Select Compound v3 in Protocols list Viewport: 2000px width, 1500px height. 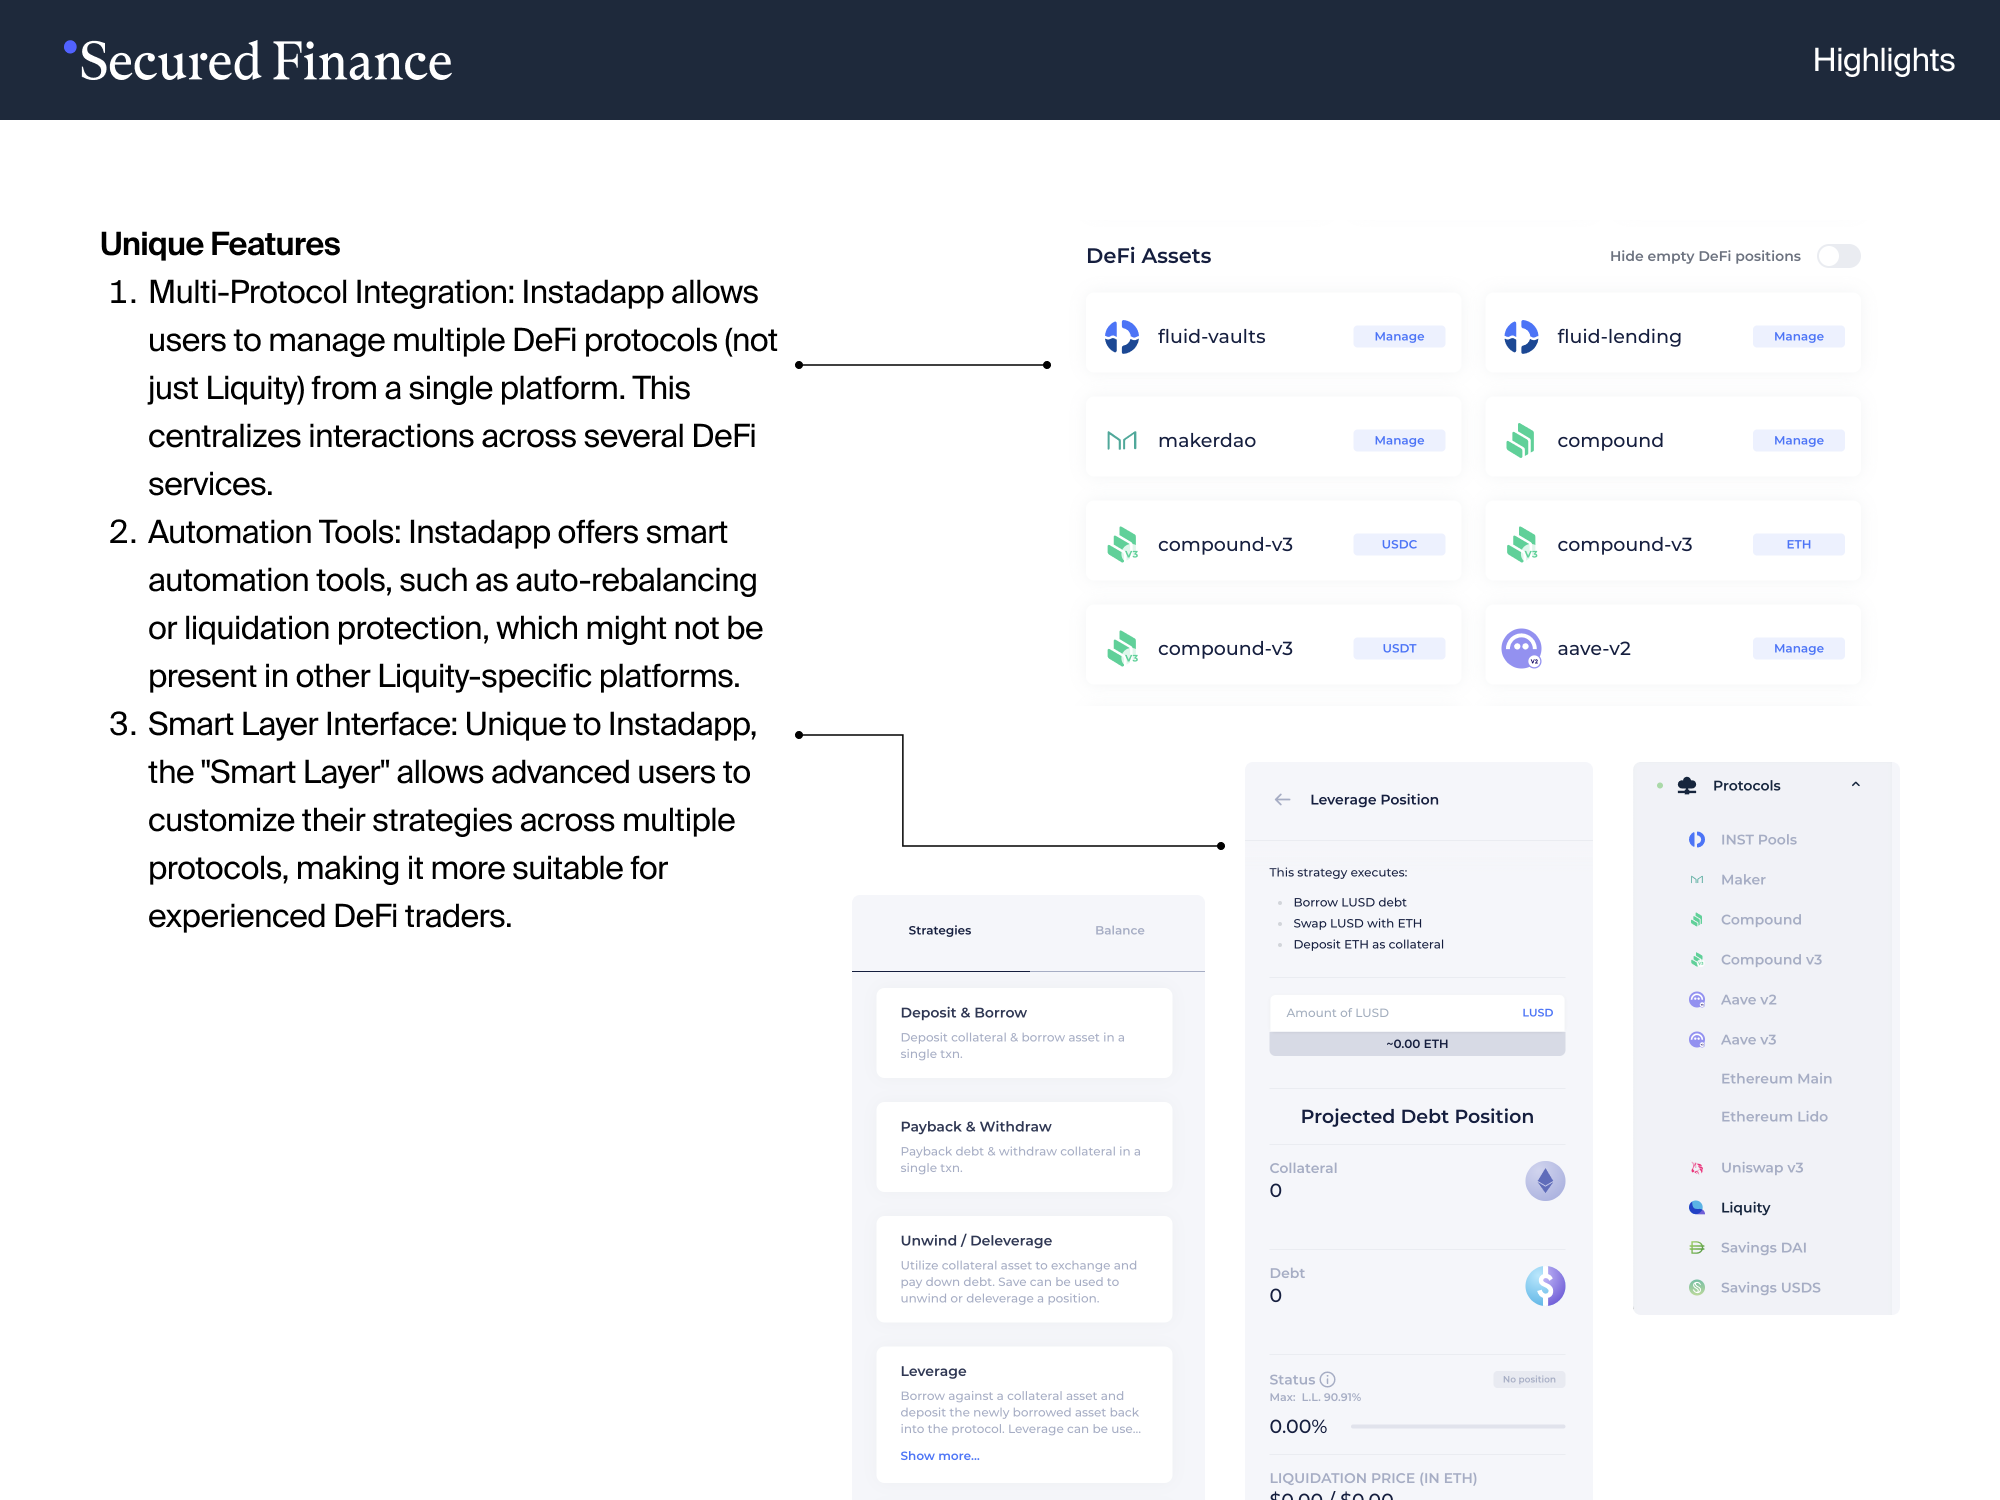click(1771, 960)
